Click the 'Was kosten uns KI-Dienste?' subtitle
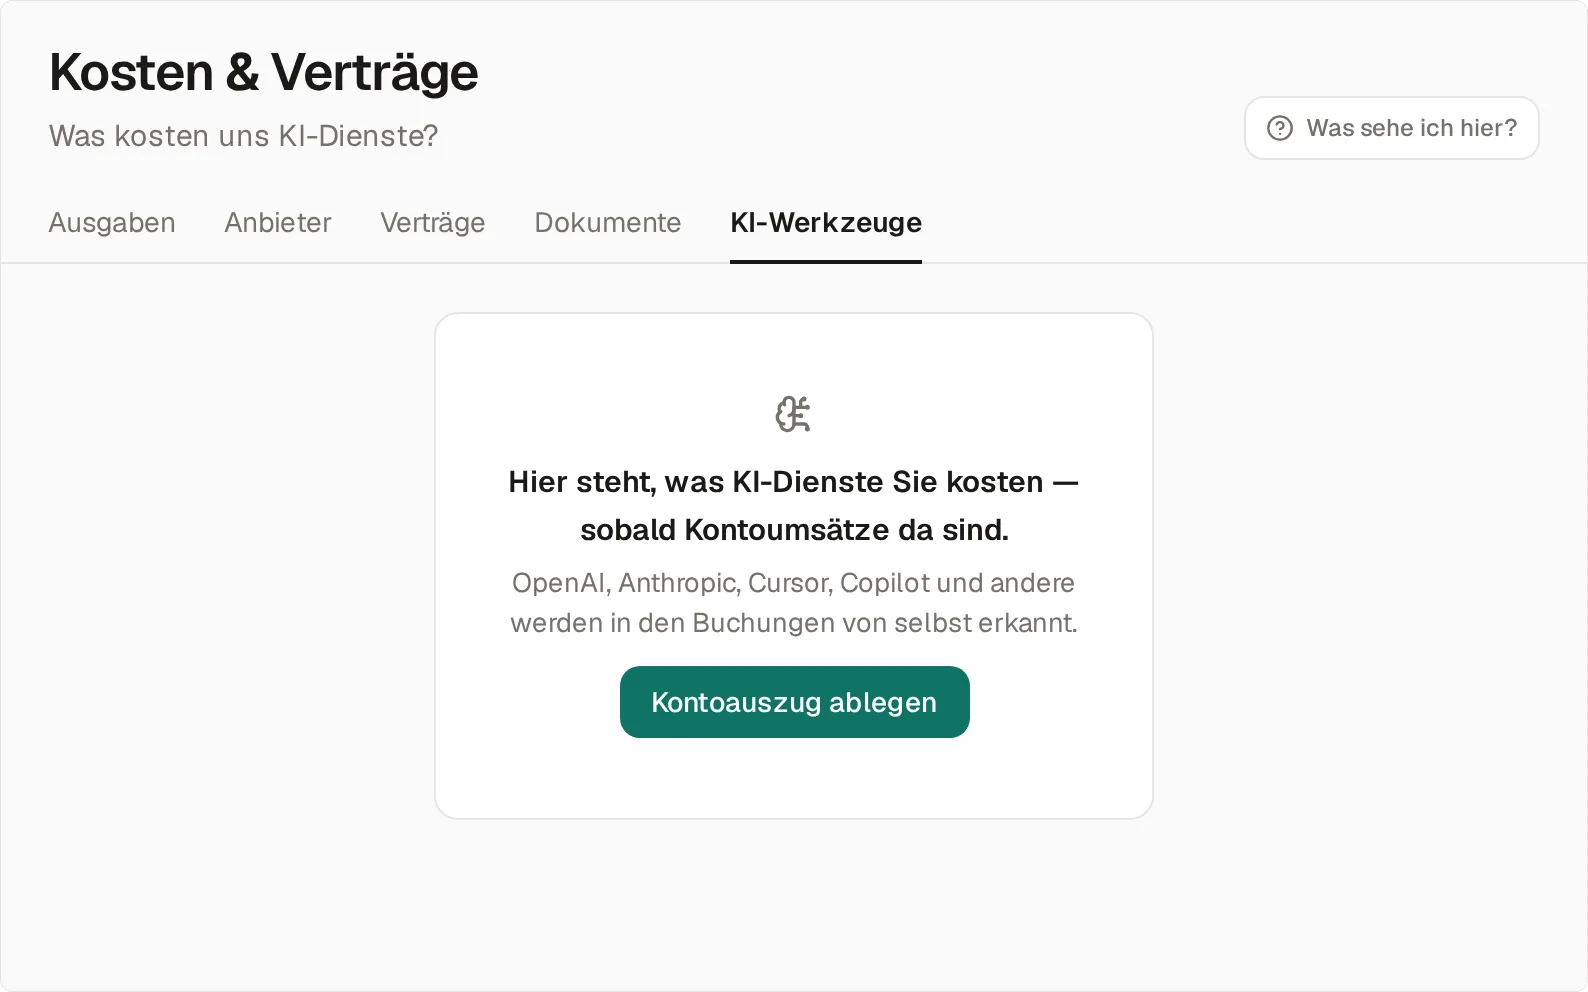 point(244,136)
